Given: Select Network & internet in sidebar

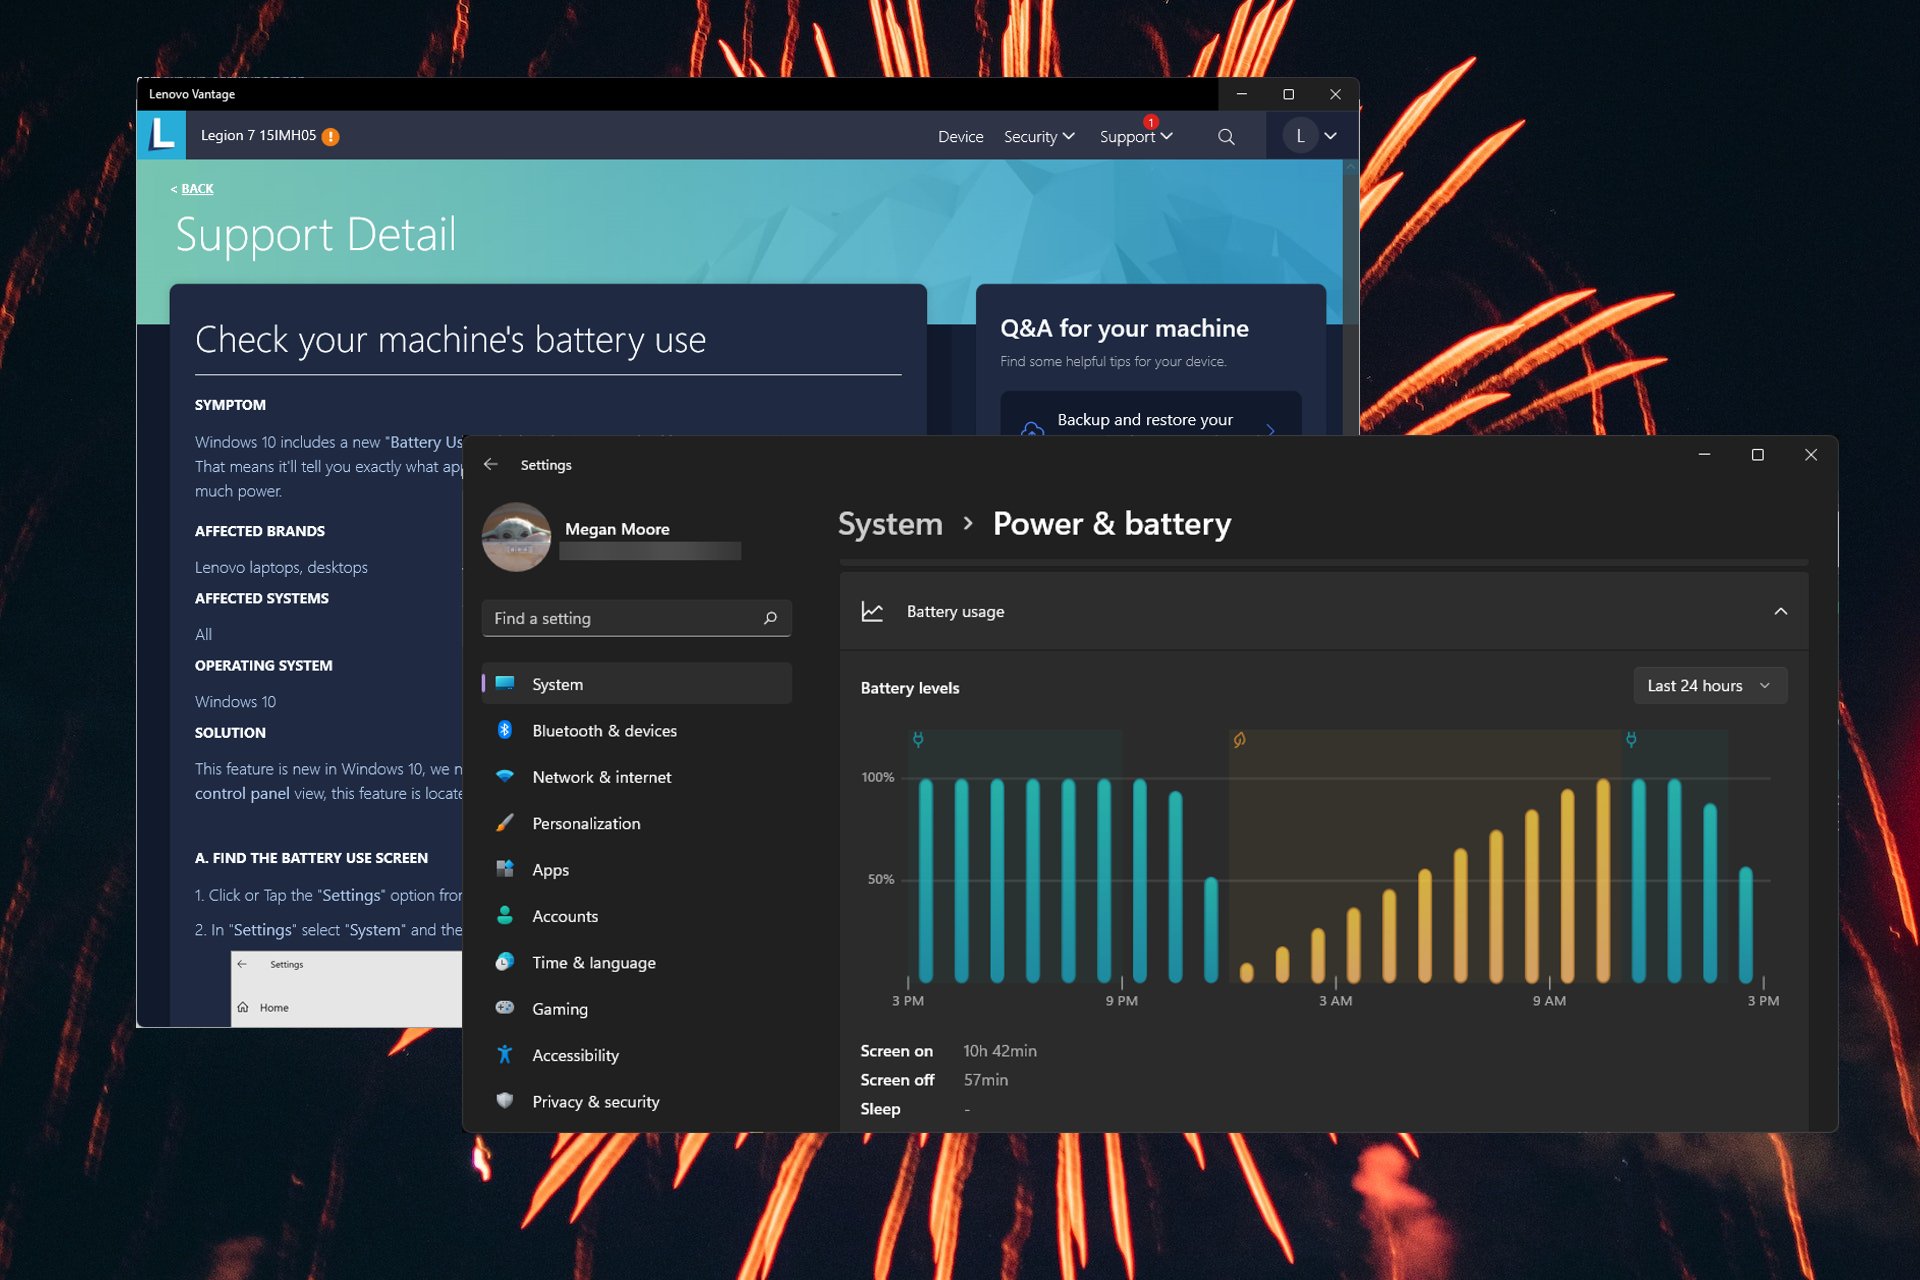Looking at the screenshot, I should pyautogui.click(x=637, y=777).
